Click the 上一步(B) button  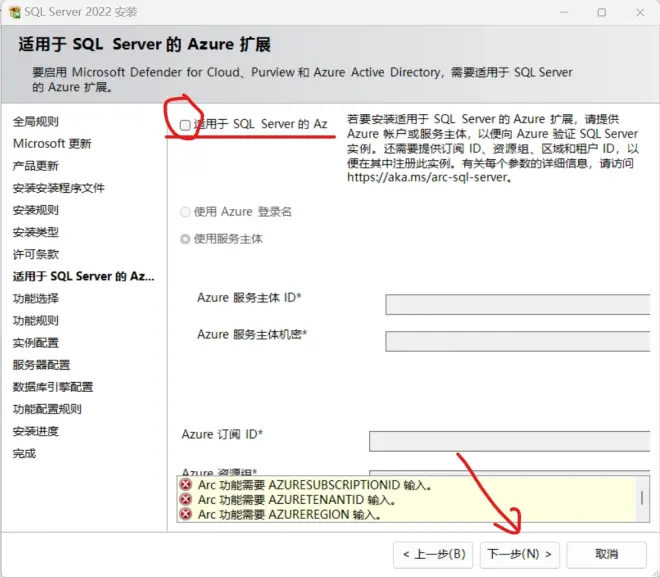433,554
